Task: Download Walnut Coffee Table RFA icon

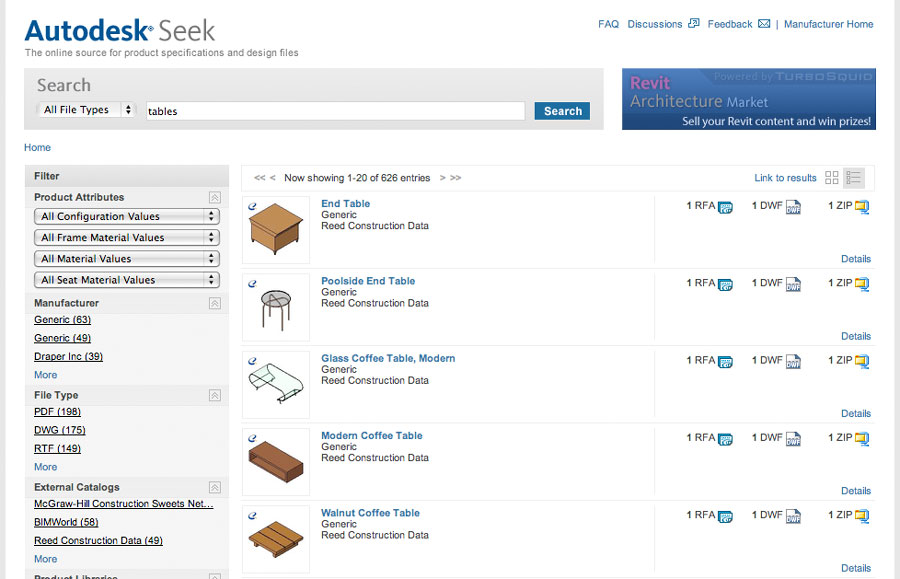Action: (726, 516)
